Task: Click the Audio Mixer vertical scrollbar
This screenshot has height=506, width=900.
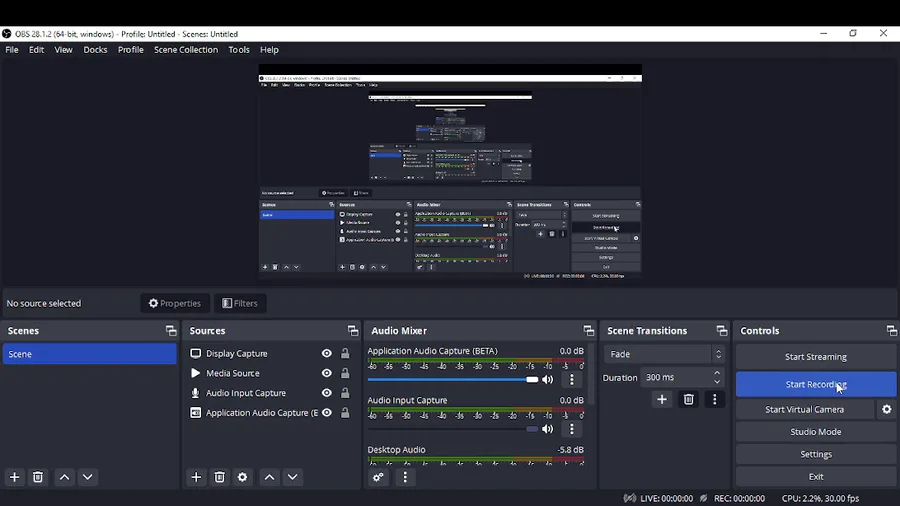Action: [591, 375]
